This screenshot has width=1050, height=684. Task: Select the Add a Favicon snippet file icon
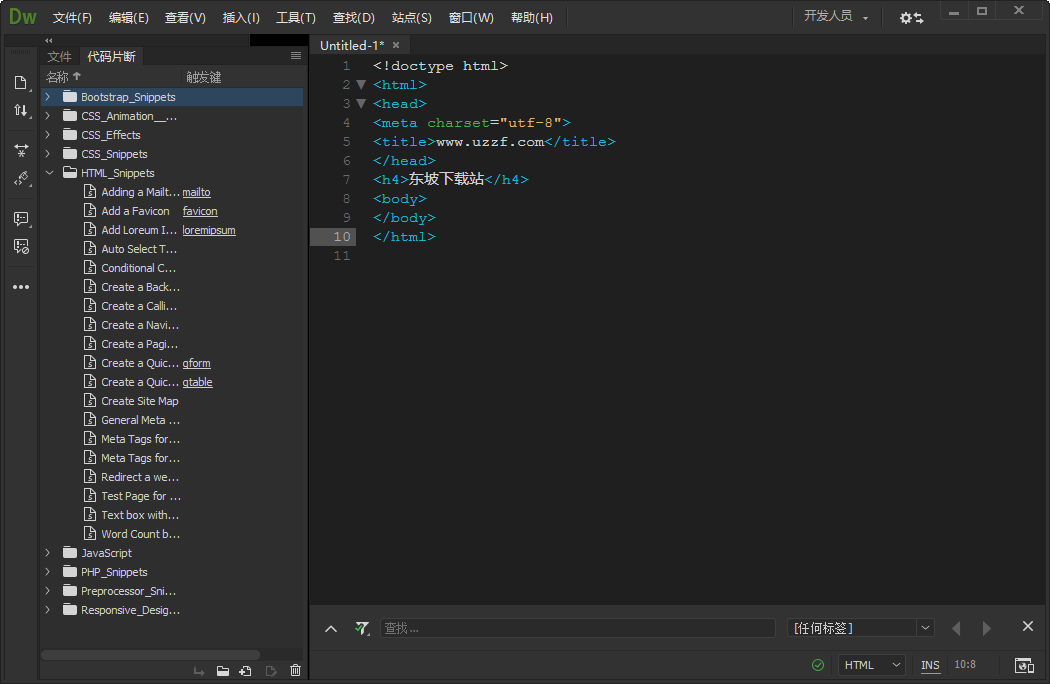[90, 210]
